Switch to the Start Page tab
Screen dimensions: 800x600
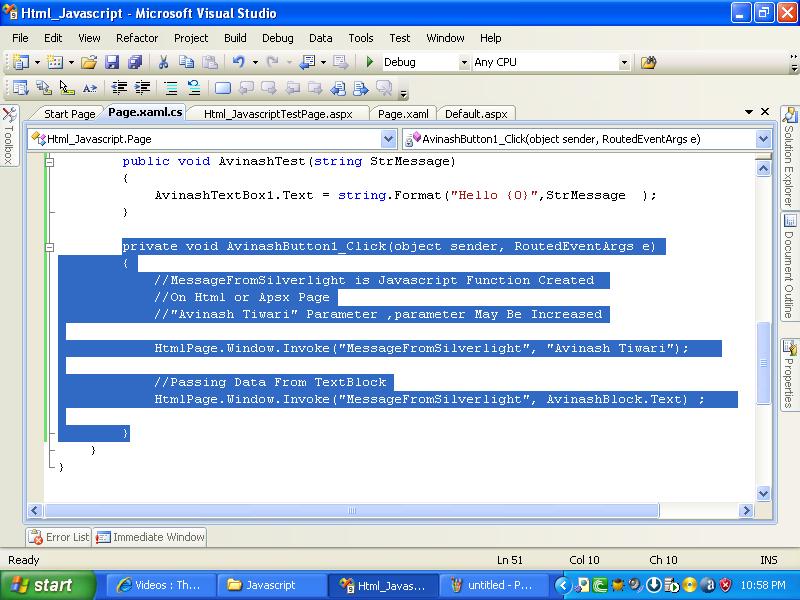coord(69,114)
